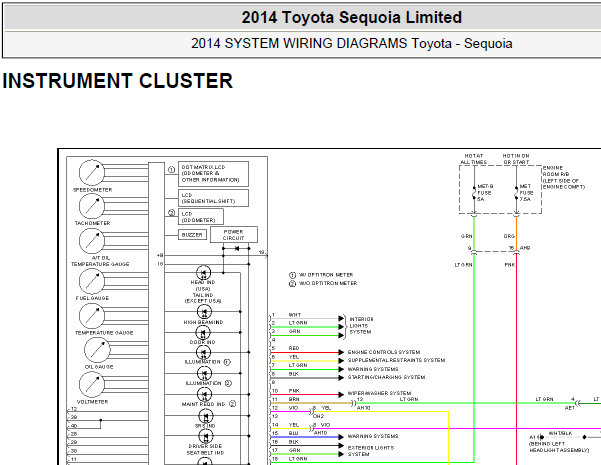Click the 'AE1' connector label
601x465 pixels.
tap(570, 408)
